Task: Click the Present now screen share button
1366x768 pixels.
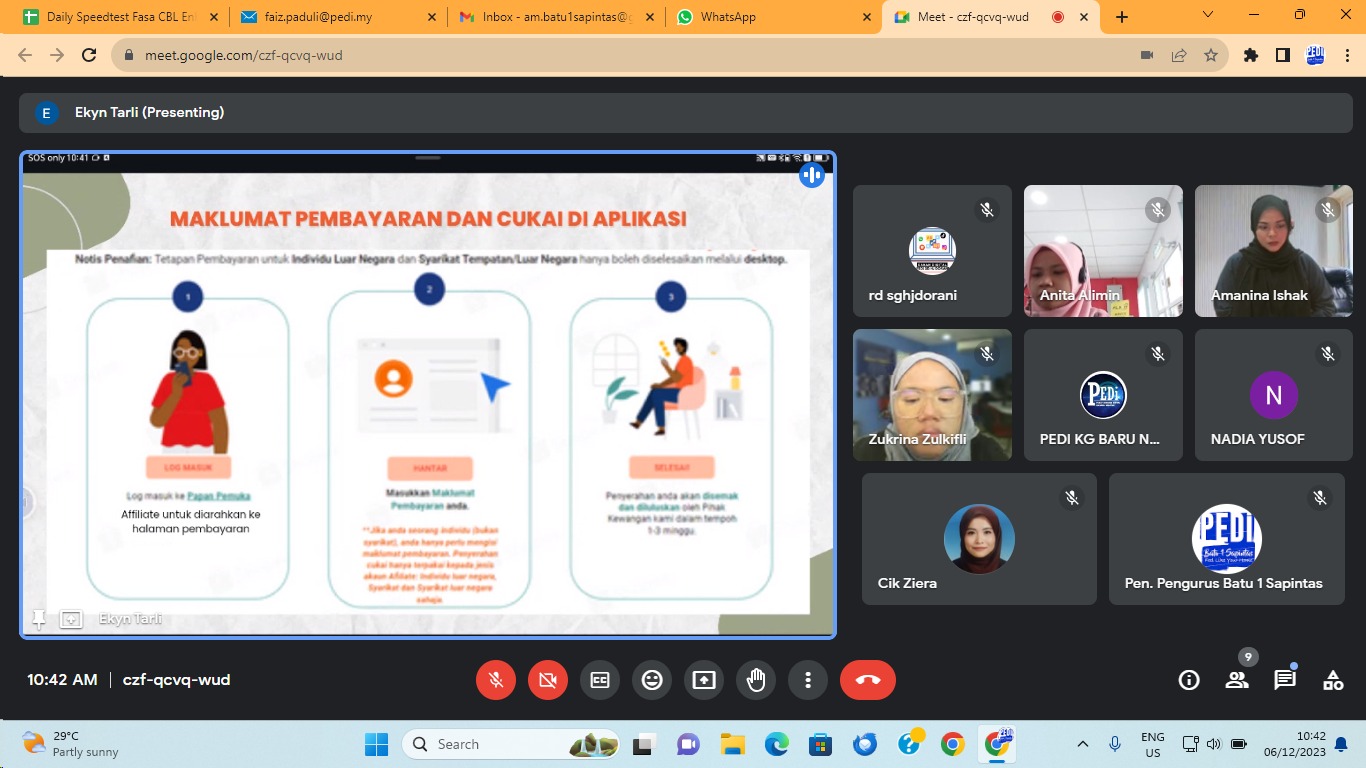Action: point(704,680)
